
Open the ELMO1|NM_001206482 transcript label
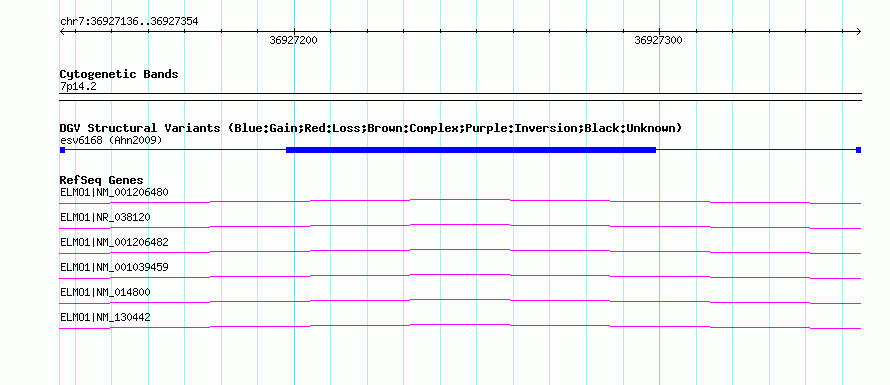coord(114,242)
